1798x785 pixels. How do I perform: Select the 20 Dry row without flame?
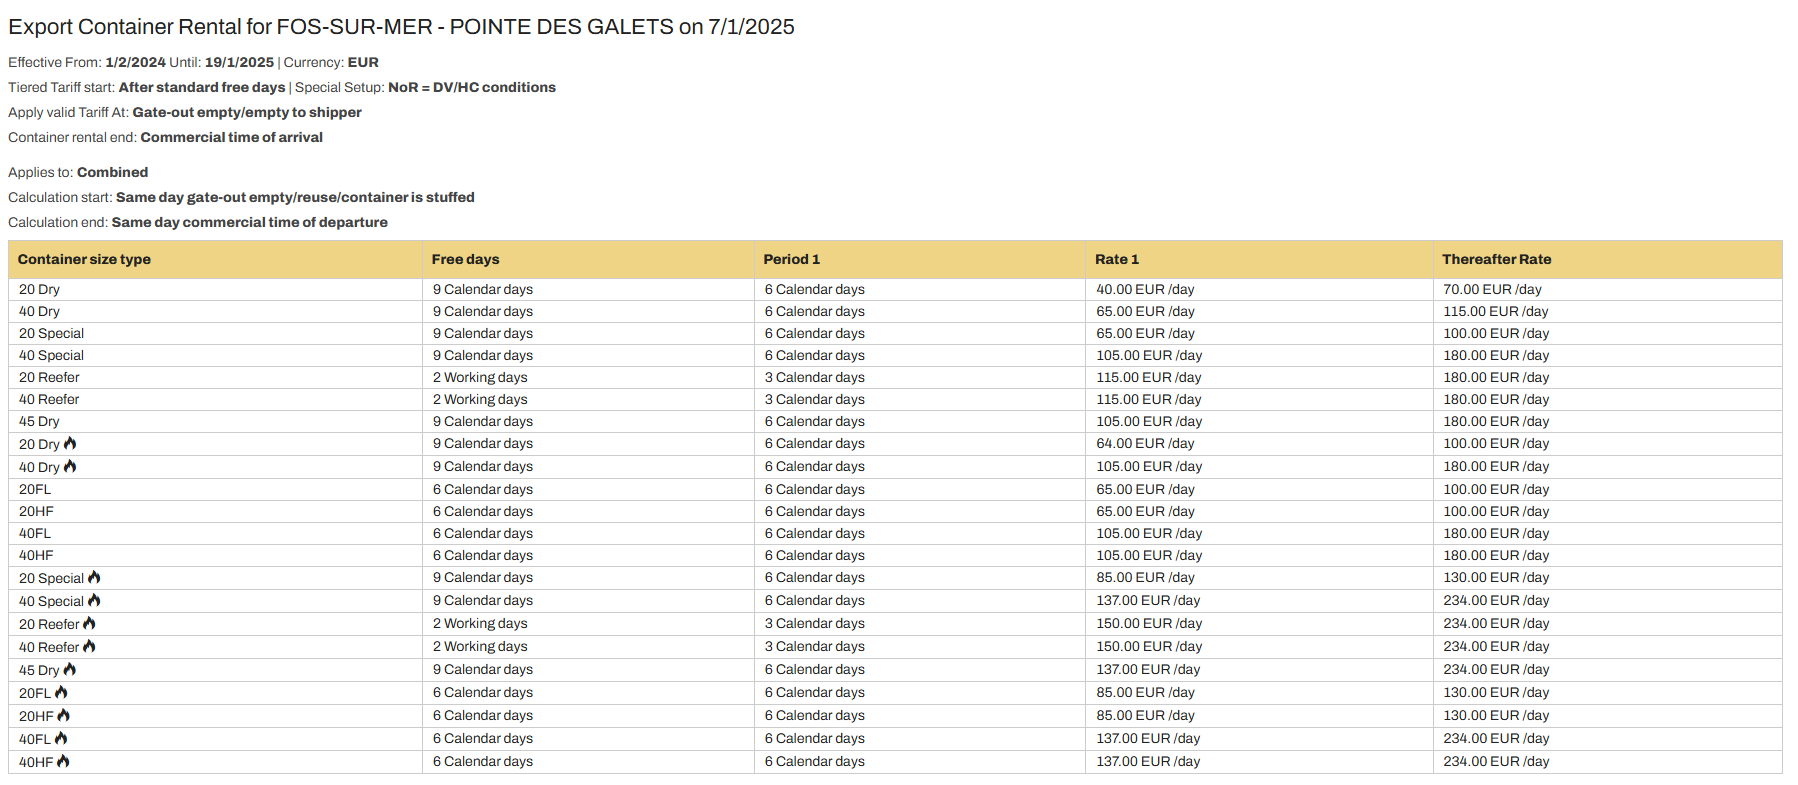[x=39, y=289]
